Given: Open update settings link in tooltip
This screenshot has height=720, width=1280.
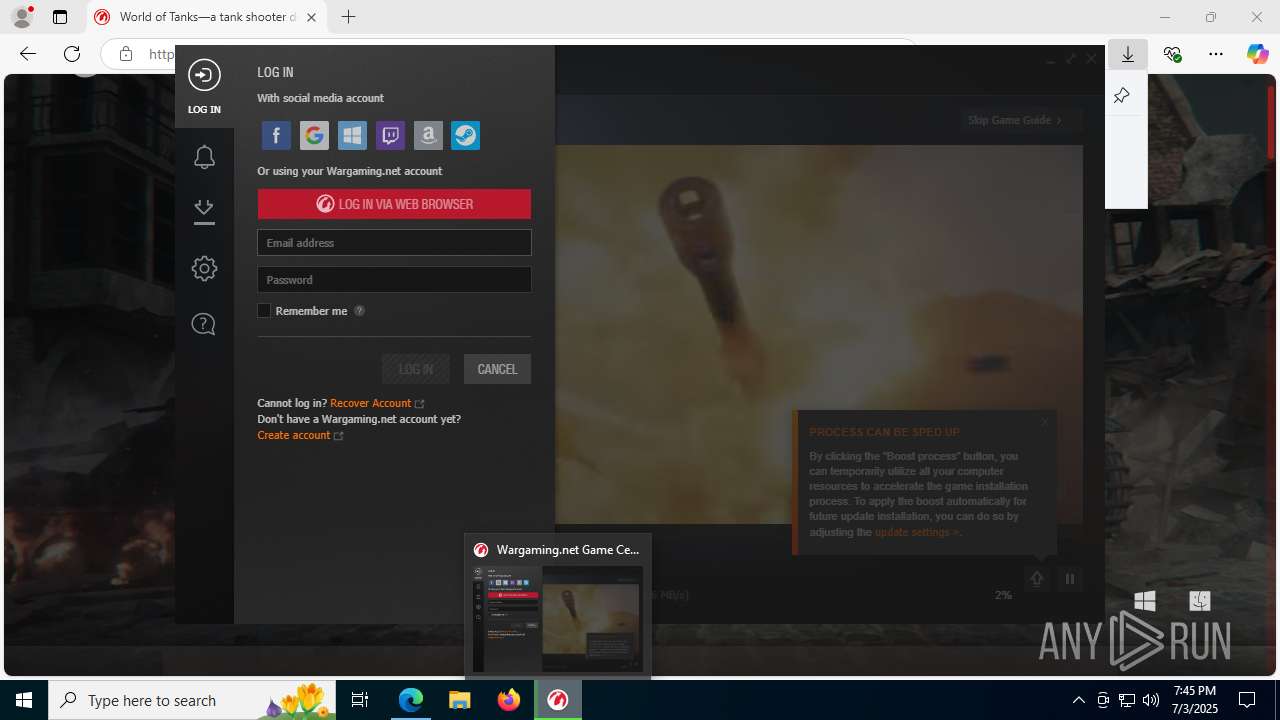Looking at the screenshot, I should (916, 532).
